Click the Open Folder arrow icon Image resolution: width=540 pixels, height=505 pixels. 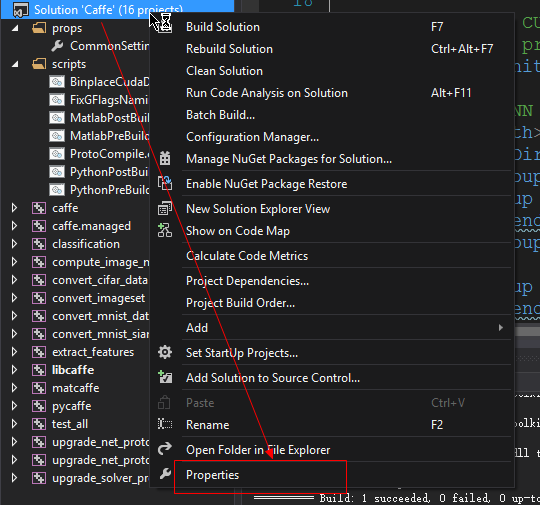point(165,449)
